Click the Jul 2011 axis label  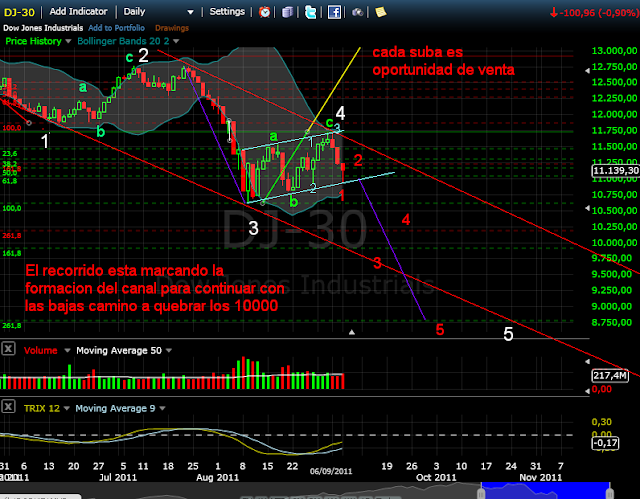pyautogui.click(x=118, y=477)
